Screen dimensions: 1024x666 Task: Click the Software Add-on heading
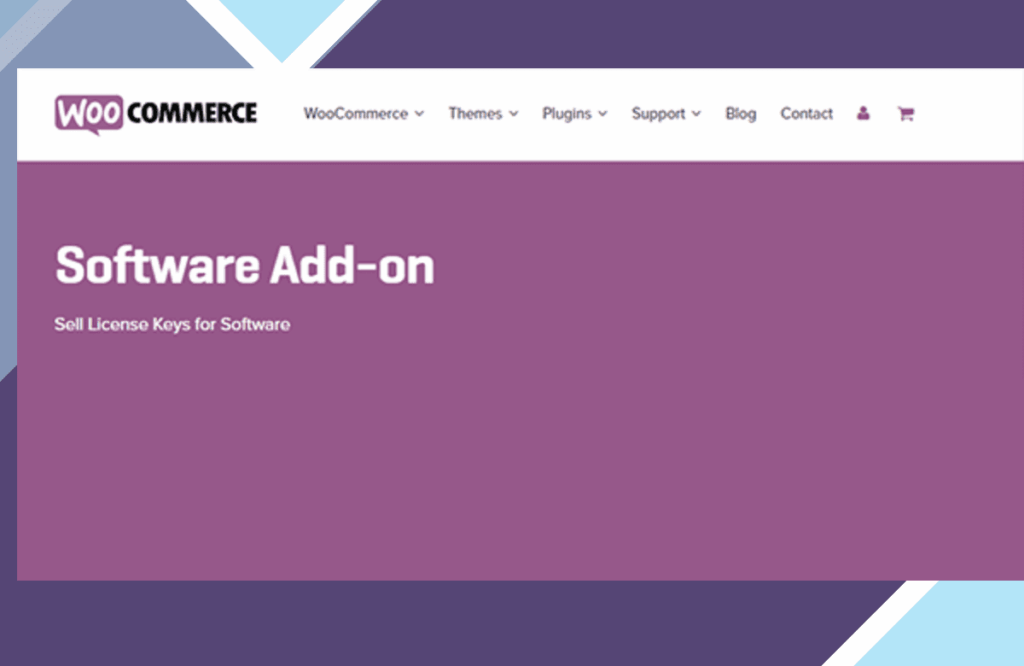245,266
